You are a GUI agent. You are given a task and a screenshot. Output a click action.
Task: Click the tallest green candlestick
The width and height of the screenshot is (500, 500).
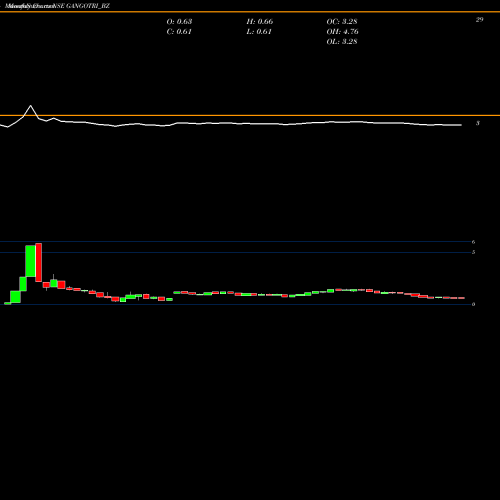pyautogui.click(x=31, y=261)
